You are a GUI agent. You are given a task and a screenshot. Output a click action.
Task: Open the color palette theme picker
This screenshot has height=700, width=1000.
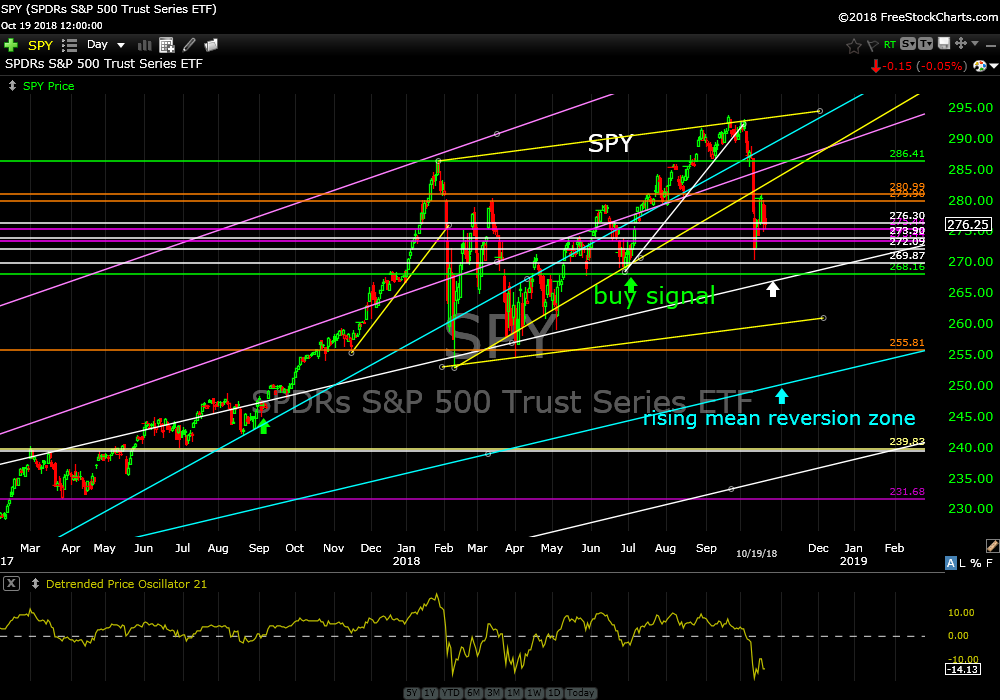tap(981, 65)
